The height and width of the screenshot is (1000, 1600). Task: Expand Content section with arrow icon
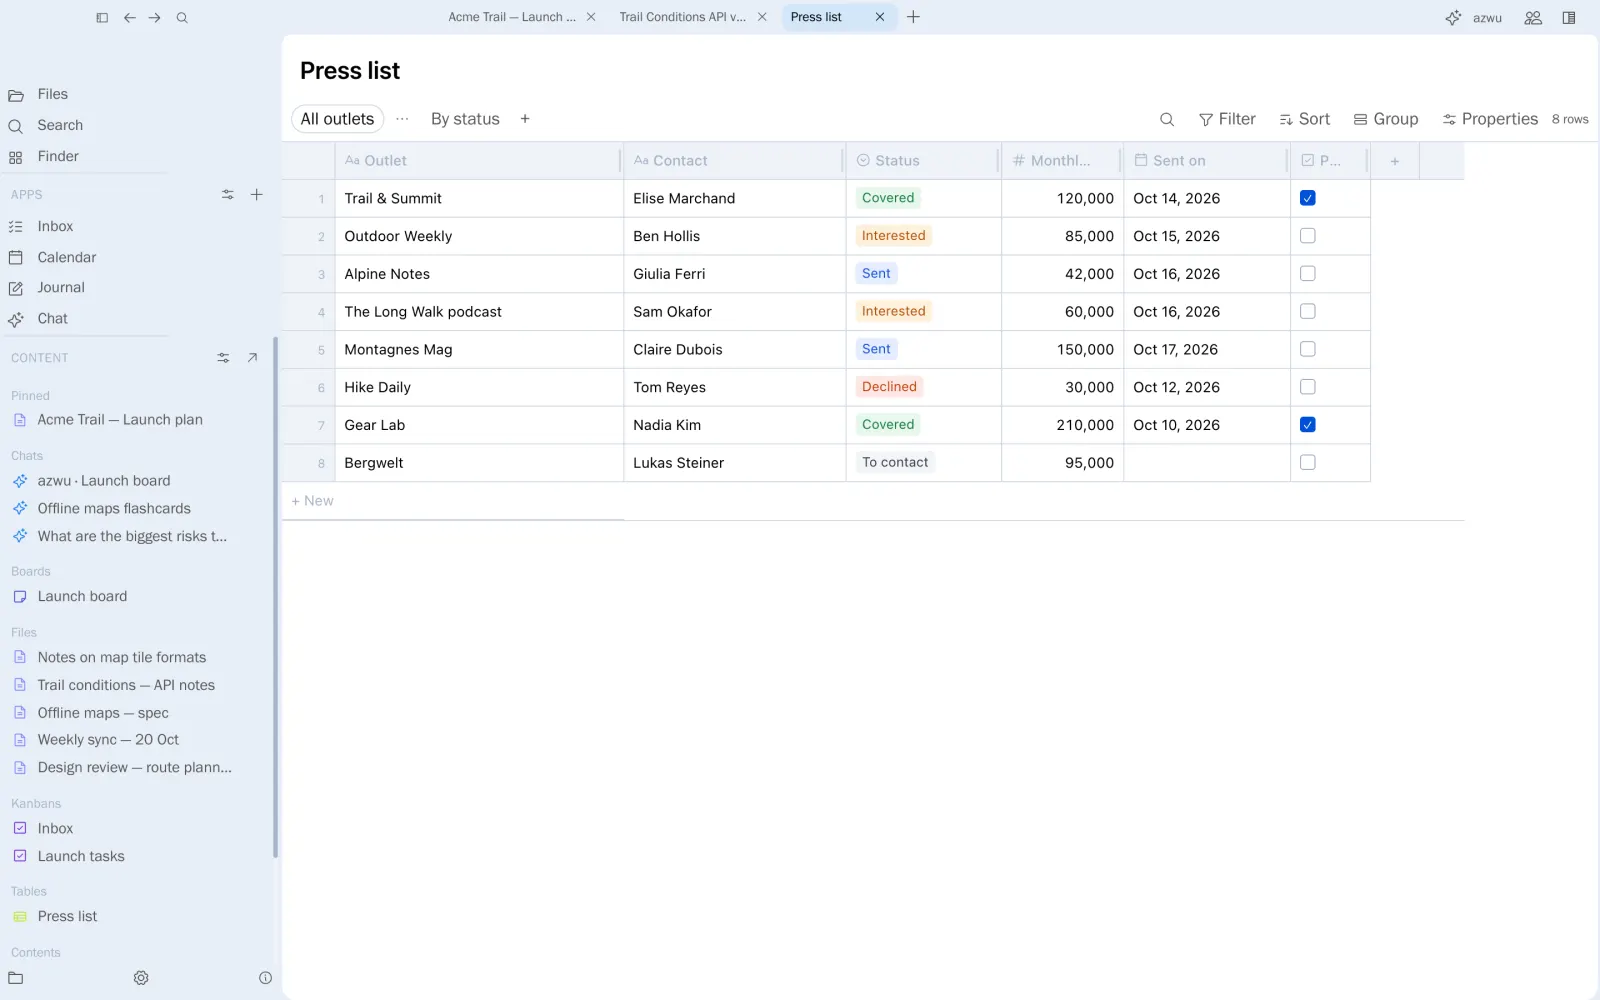(x=252, y=358)
